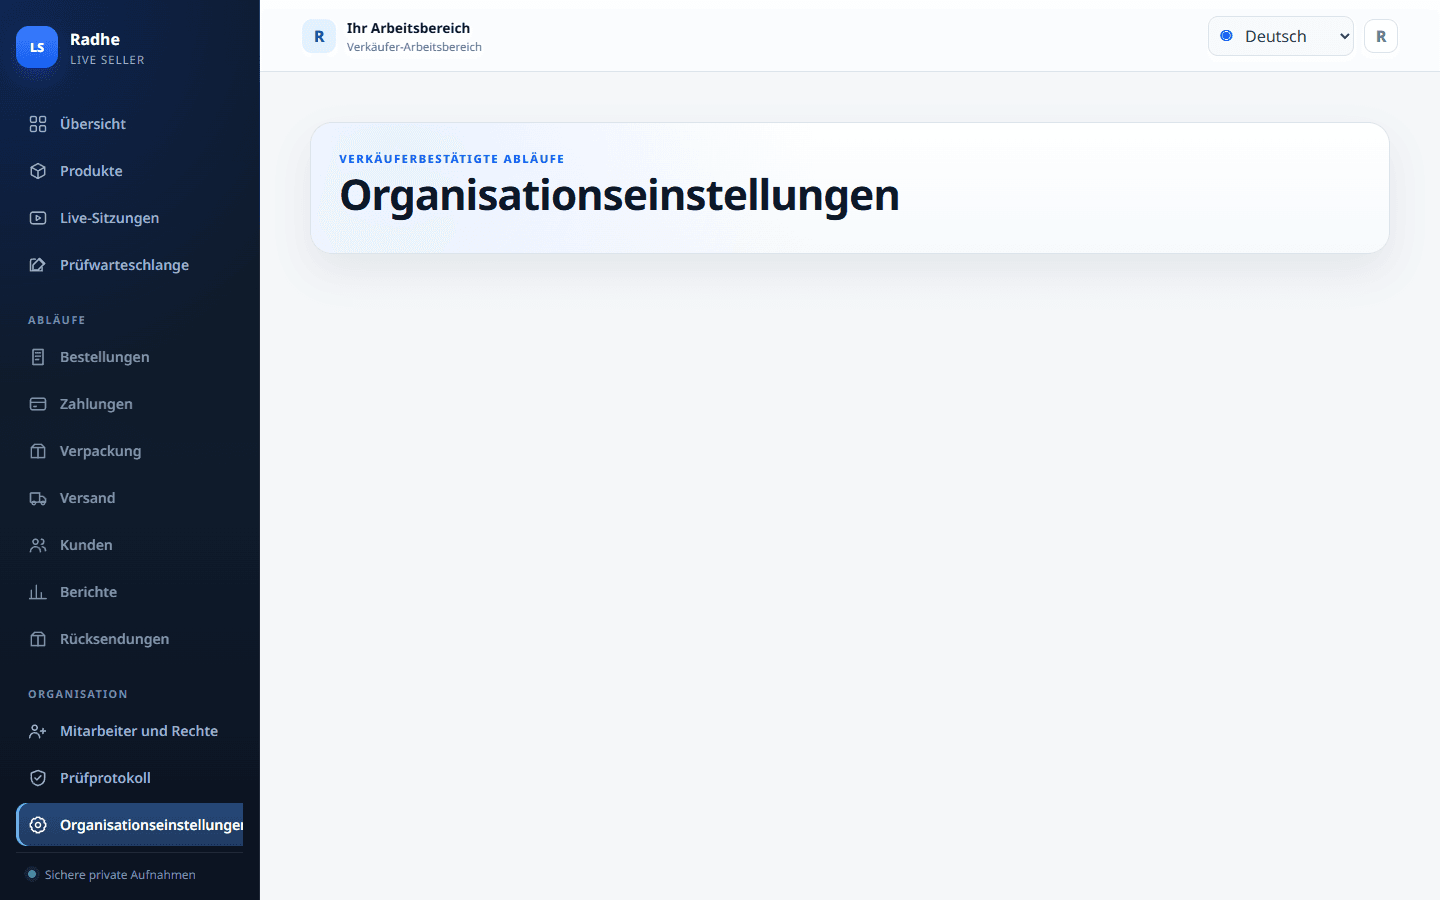The image size is (1440, 900).
Task: Click the Versand truck icon
Action: tap(38, 498)
